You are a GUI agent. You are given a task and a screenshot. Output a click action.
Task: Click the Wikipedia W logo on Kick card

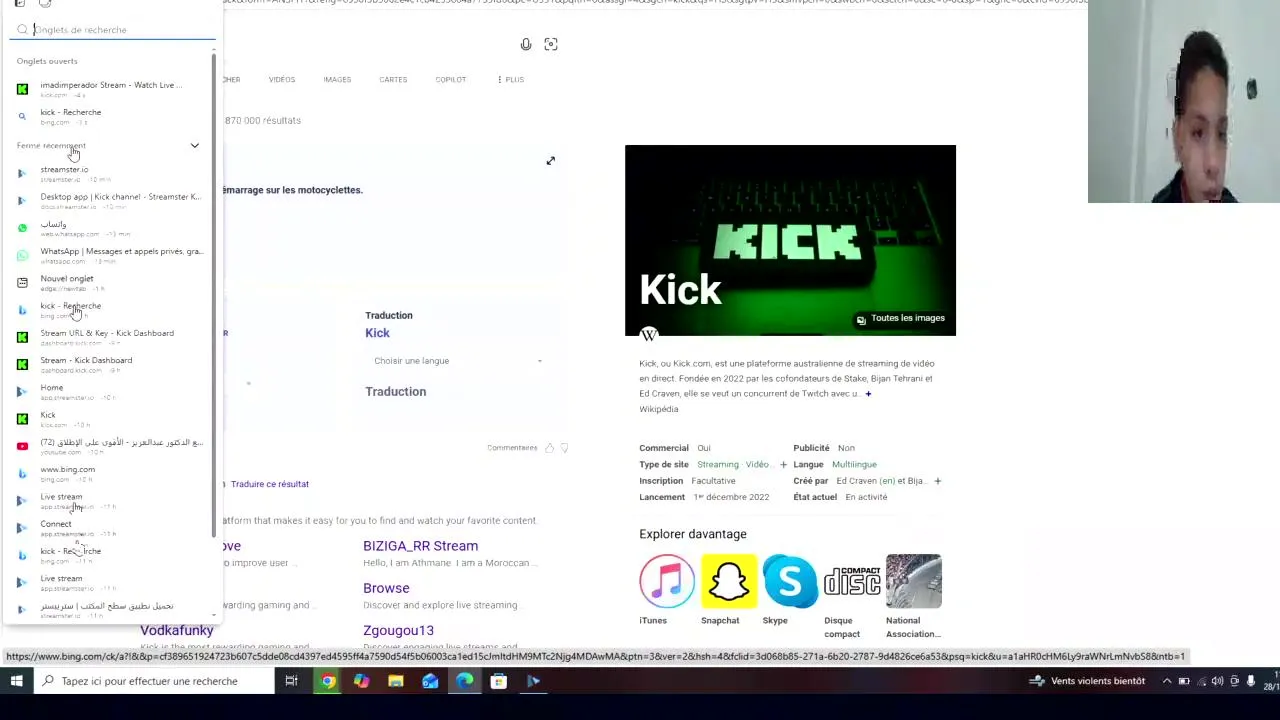(x=649, y=335)
